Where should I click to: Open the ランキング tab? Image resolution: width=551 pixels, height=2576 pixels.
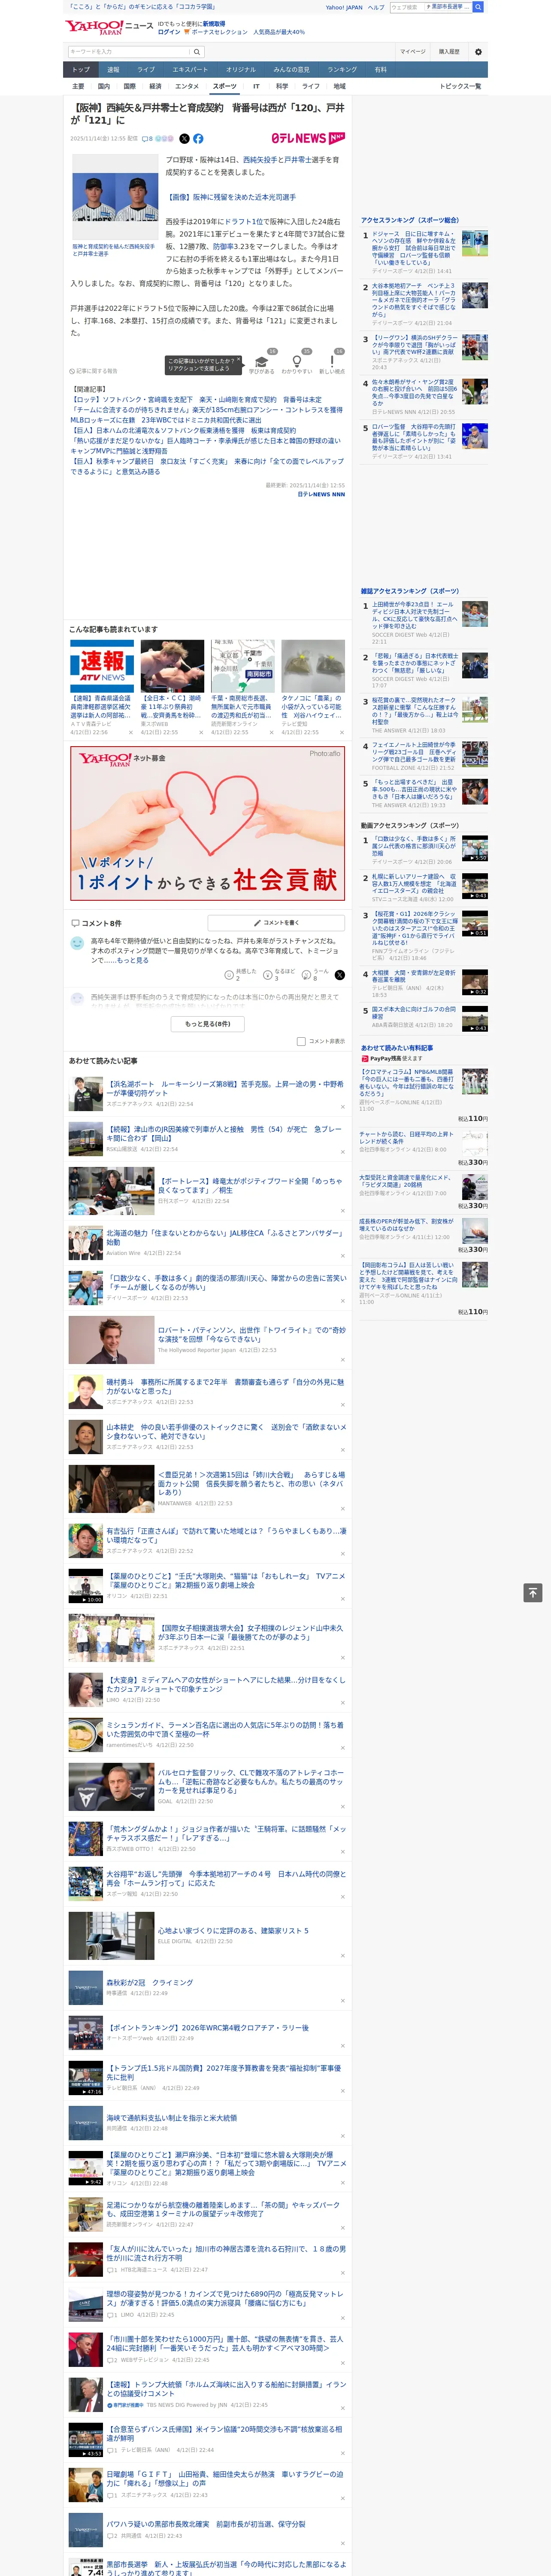342,70
